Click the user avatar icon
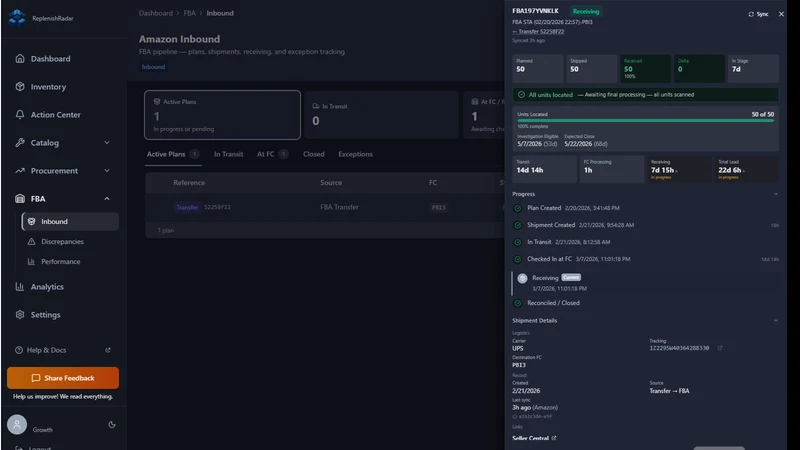The width and height of the screenshot is (800, 450). [x=17, y=424]
